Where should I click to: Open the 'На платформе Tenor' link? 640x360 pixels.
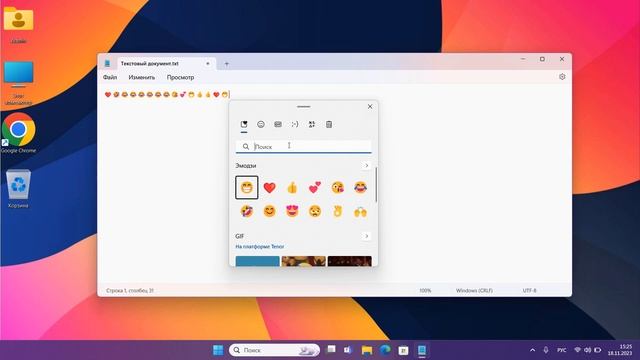coord(260,247)
